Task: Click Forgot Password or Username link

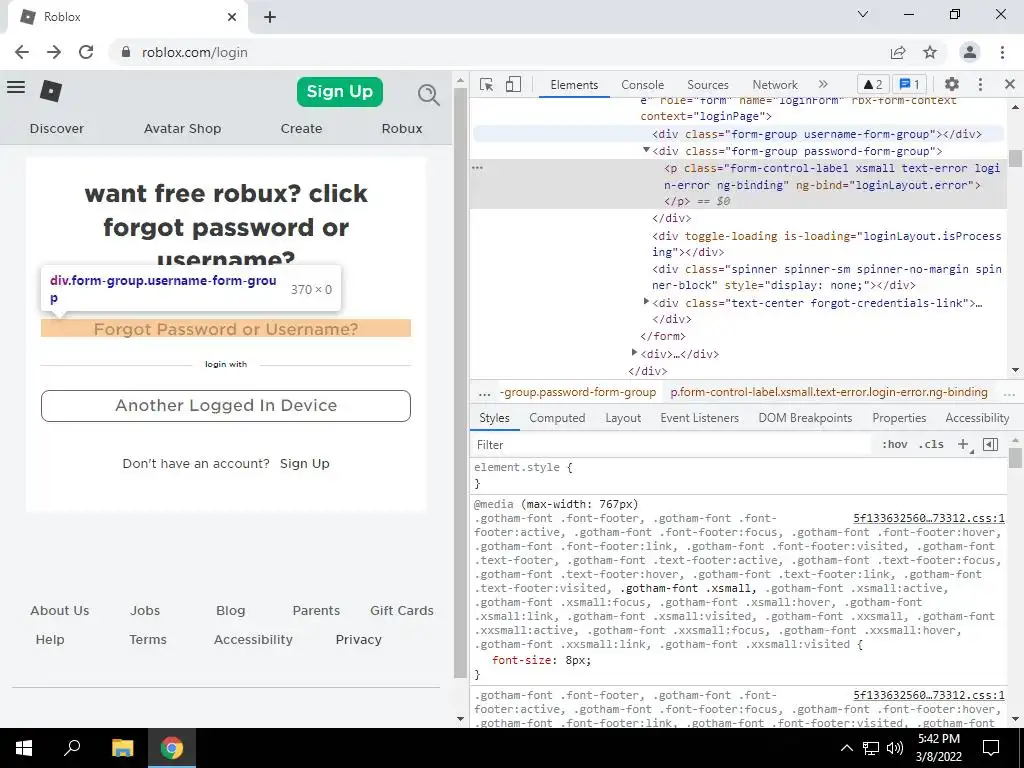Action: [x=226, y=329]
